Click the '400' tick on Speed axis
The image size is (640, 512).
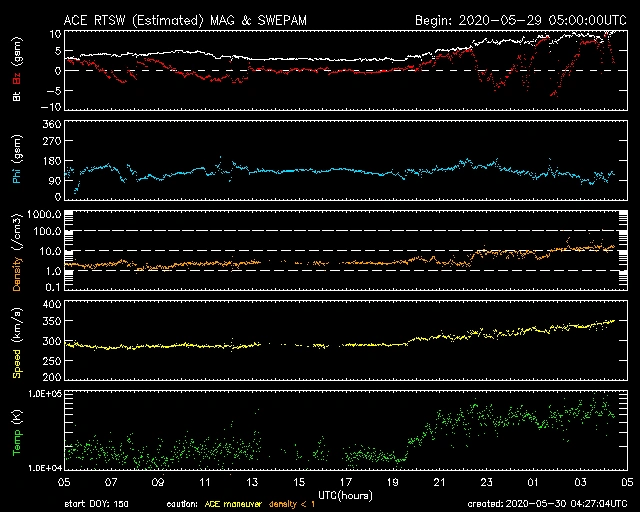[52, 304]
